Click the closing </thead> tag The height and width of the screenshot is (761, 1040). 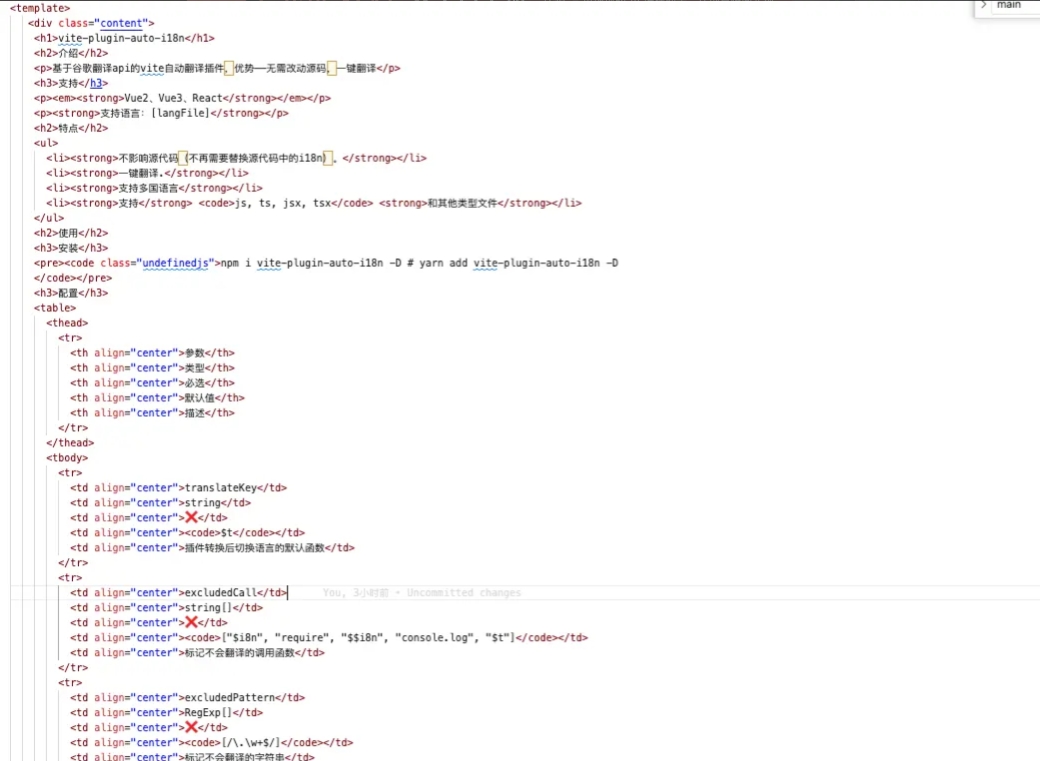coord(70,443)
